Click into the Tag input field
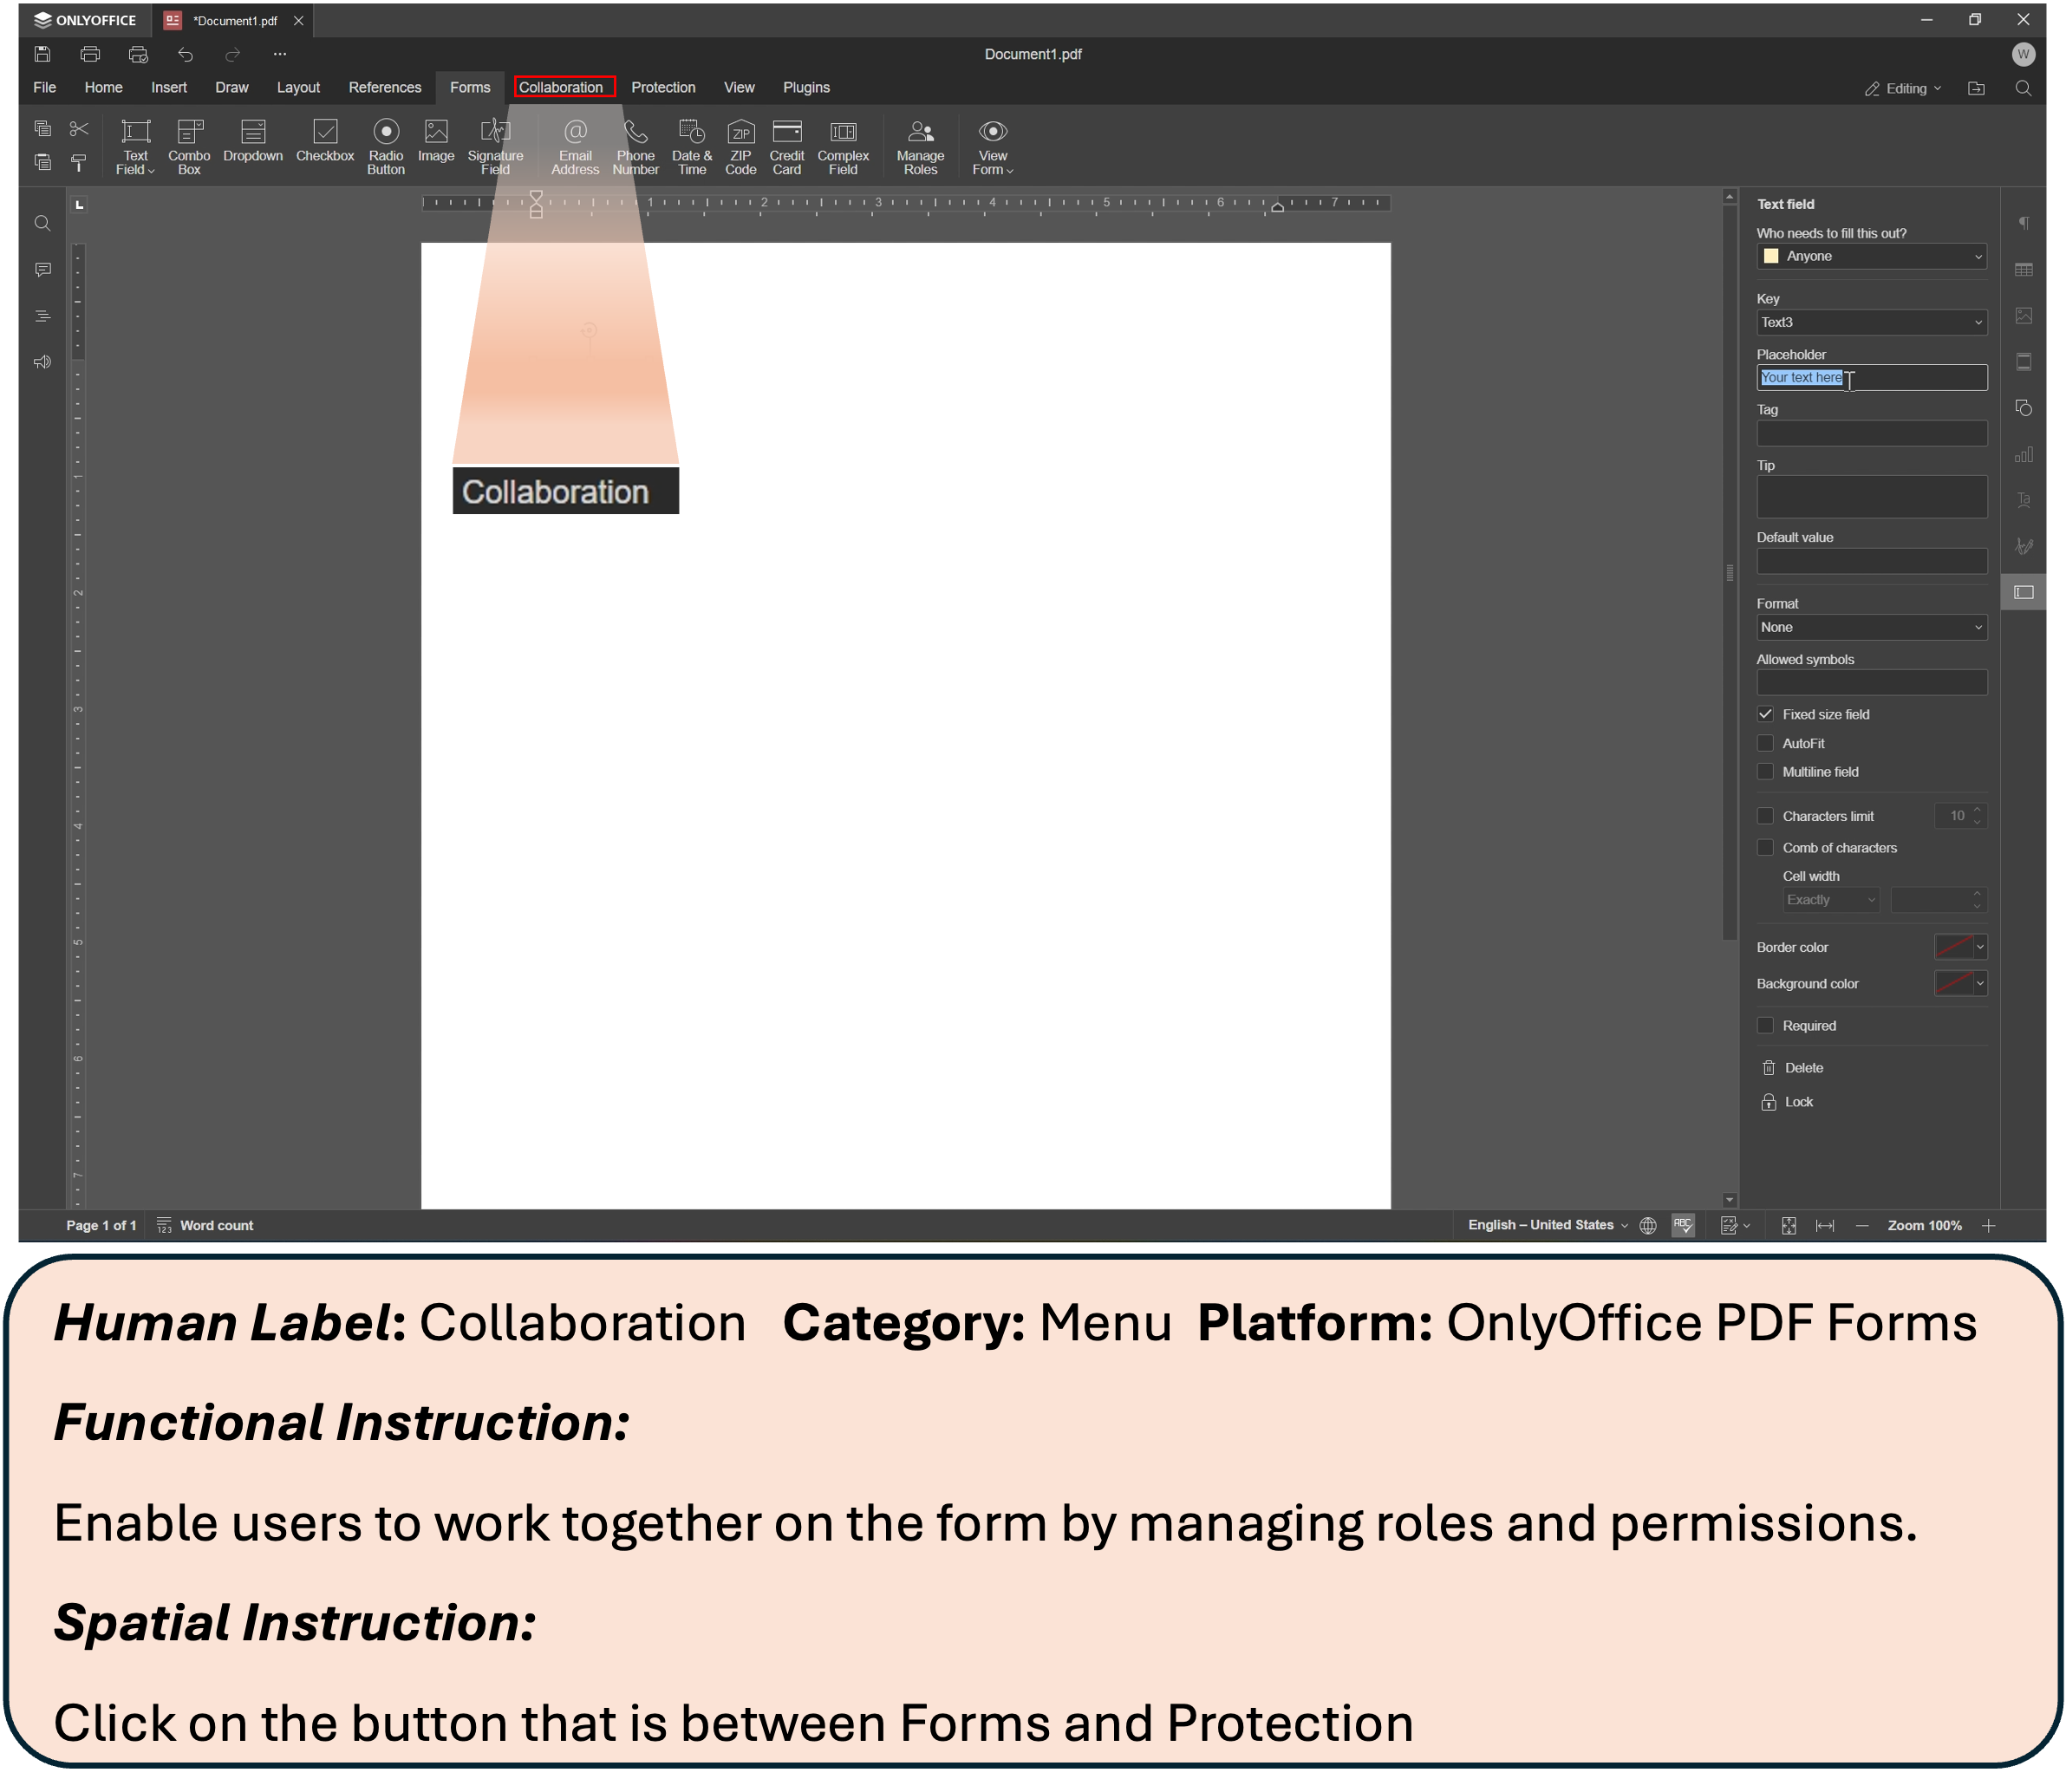 [1870, 433]
